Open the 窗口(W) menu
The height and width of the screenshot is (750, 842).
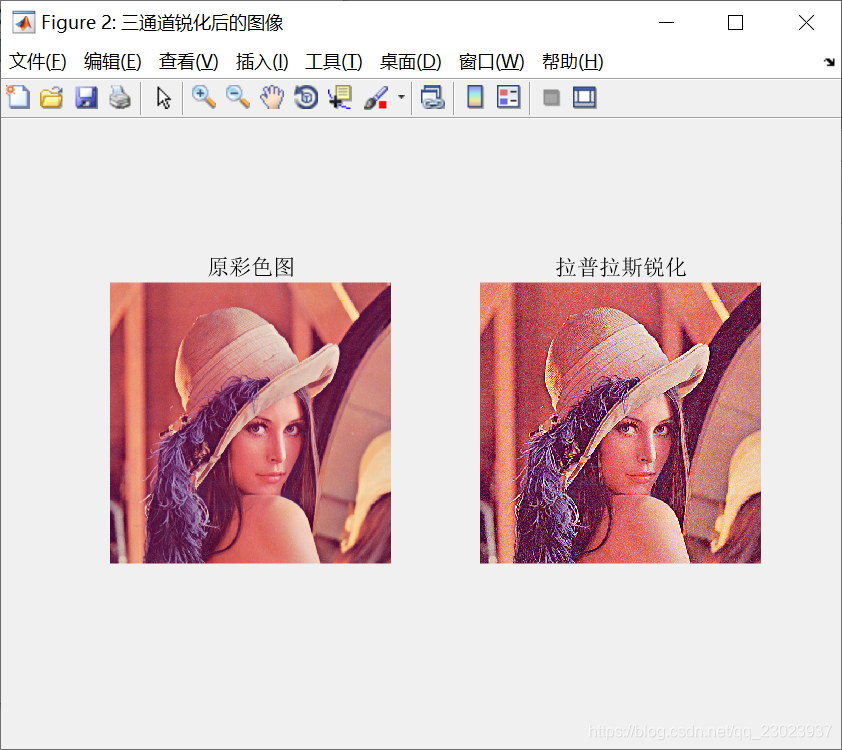pos(491,62)
